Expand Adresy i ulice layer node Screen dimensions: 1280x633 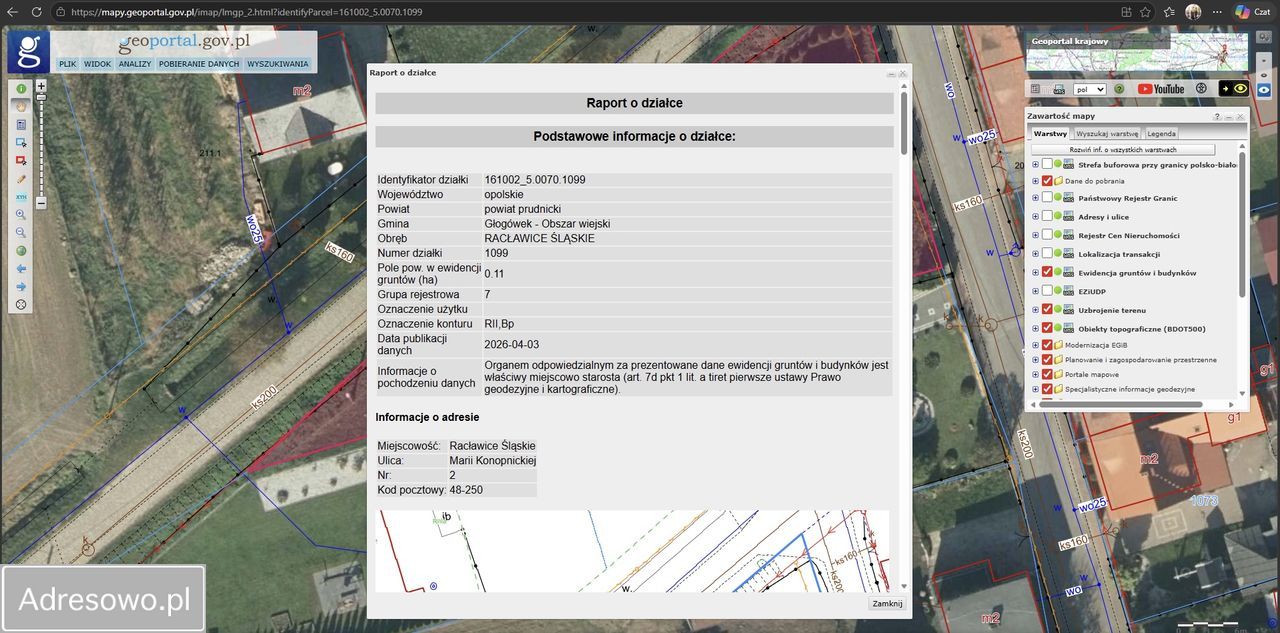[1035, 217]
